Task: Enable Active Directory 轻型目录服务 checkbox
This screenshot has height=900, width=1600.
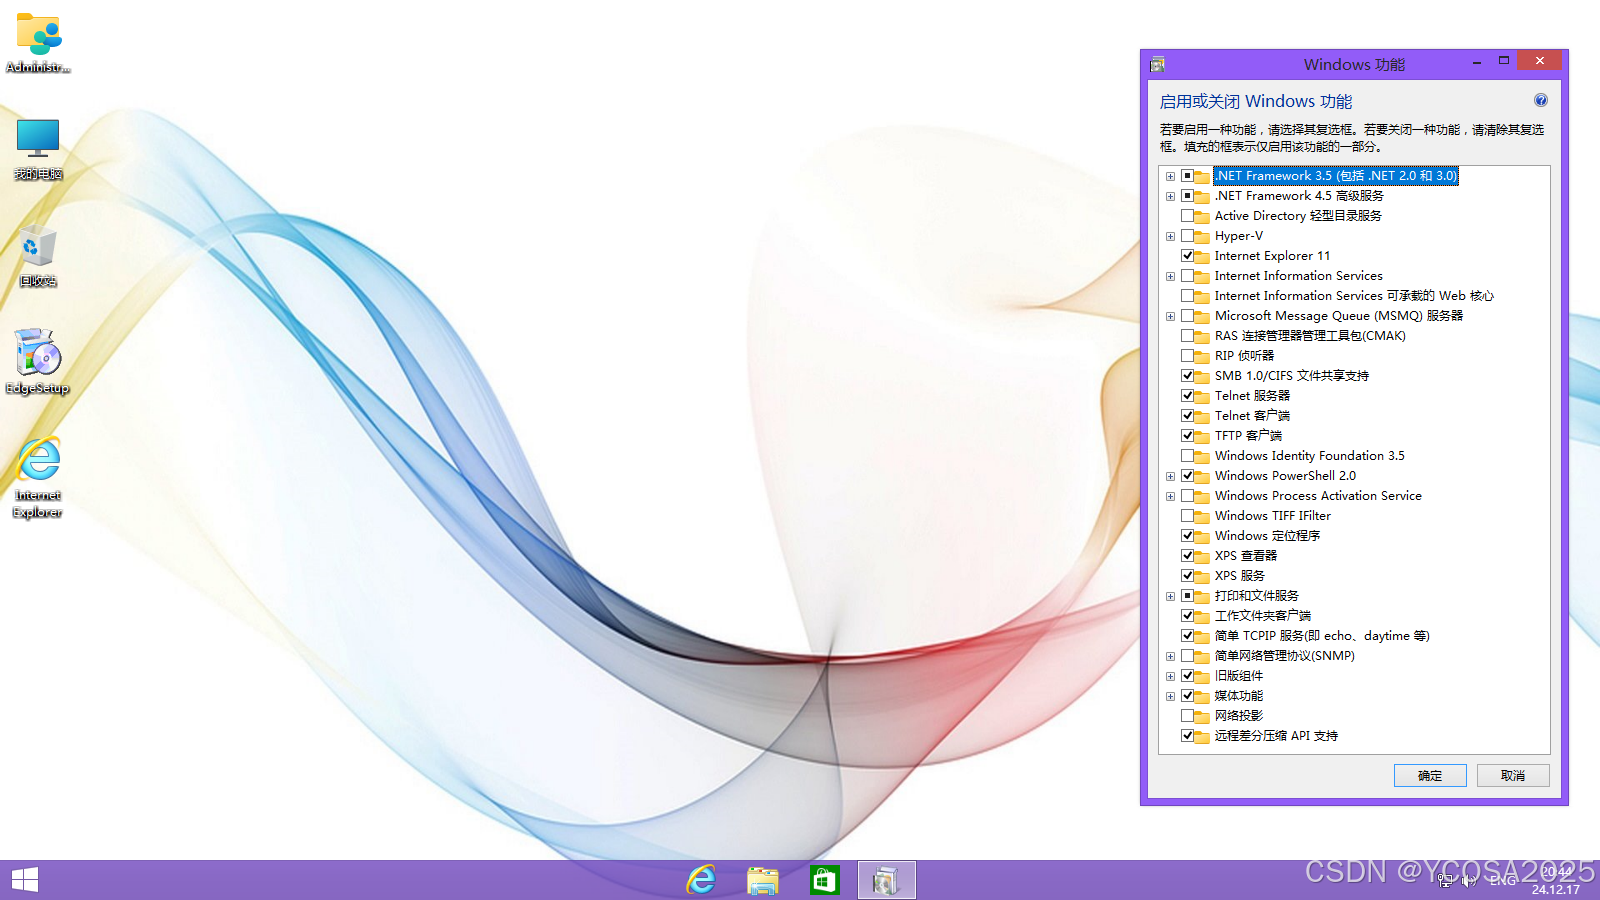Action: 1187,216
